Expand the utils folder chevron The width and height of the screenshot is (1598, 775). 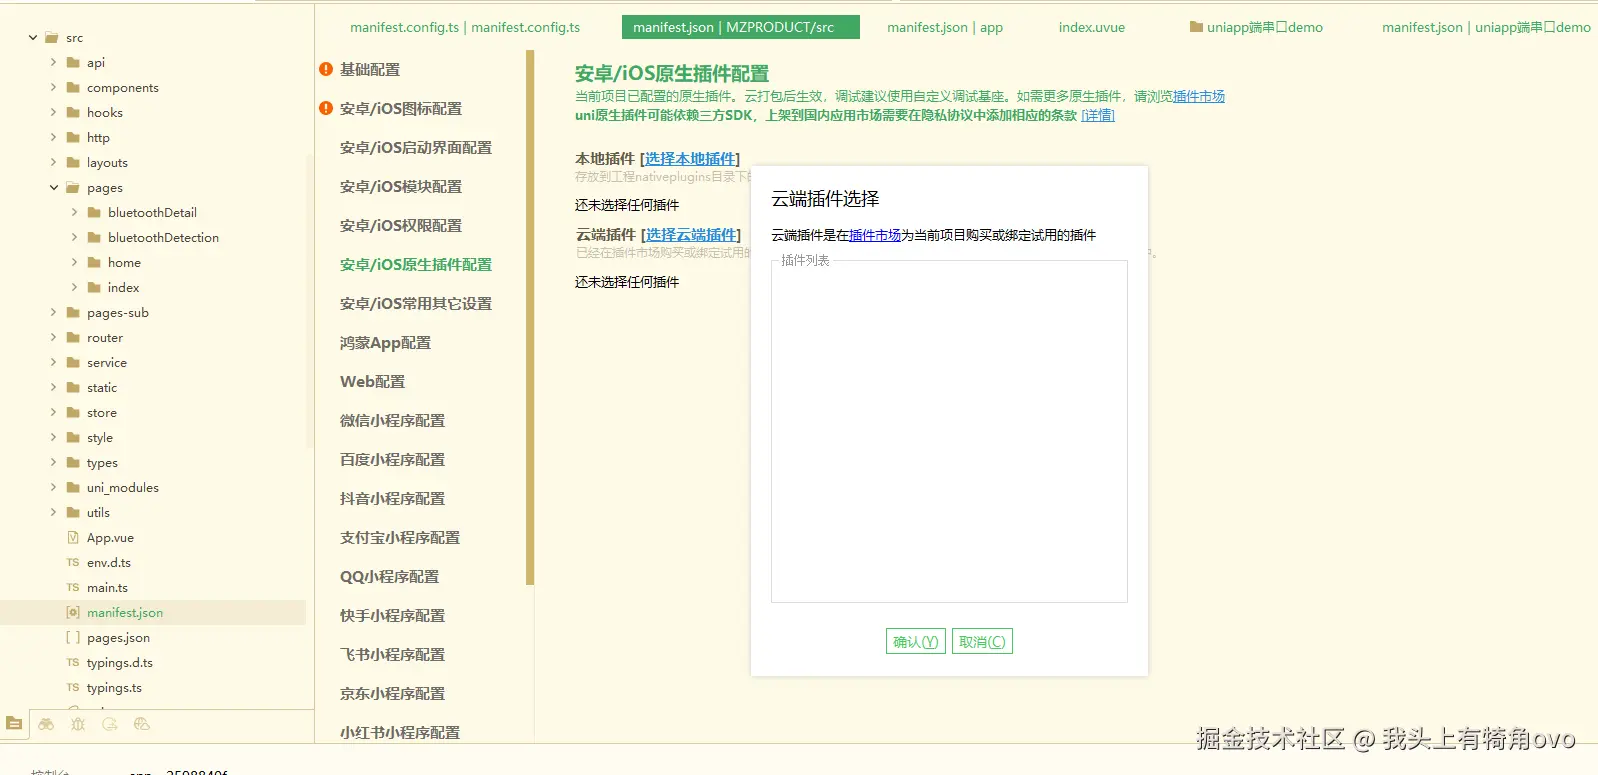[x=53, y=512]
